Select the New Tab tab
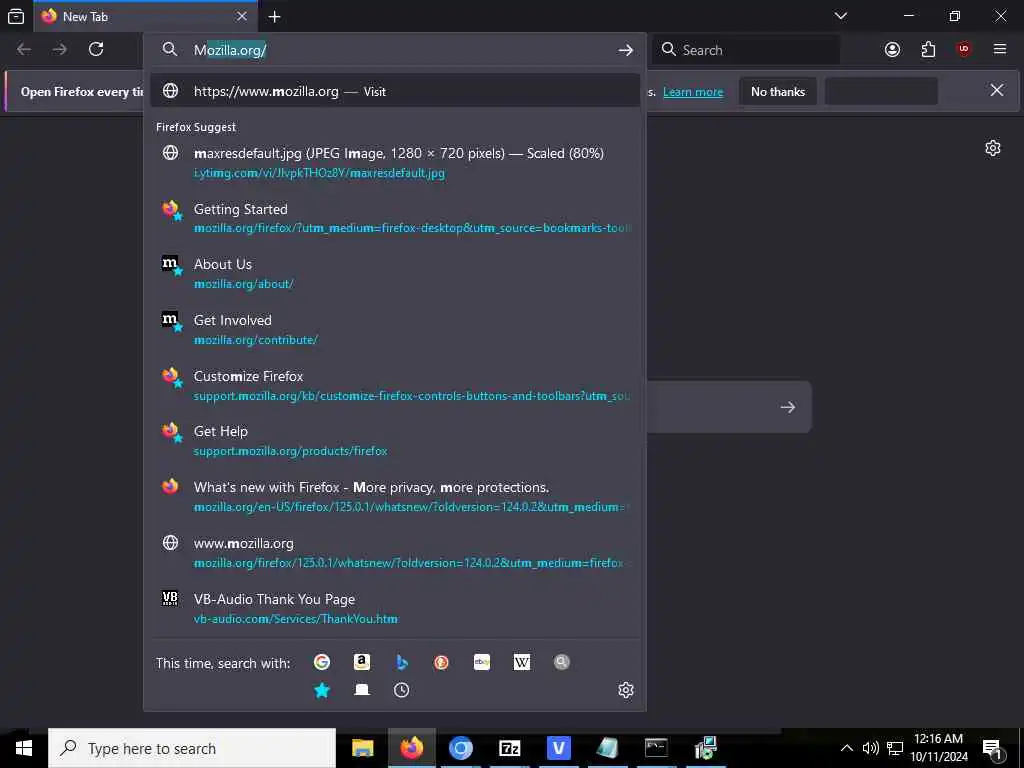The height and width of the screenshot is (768, 1024). 145,16
